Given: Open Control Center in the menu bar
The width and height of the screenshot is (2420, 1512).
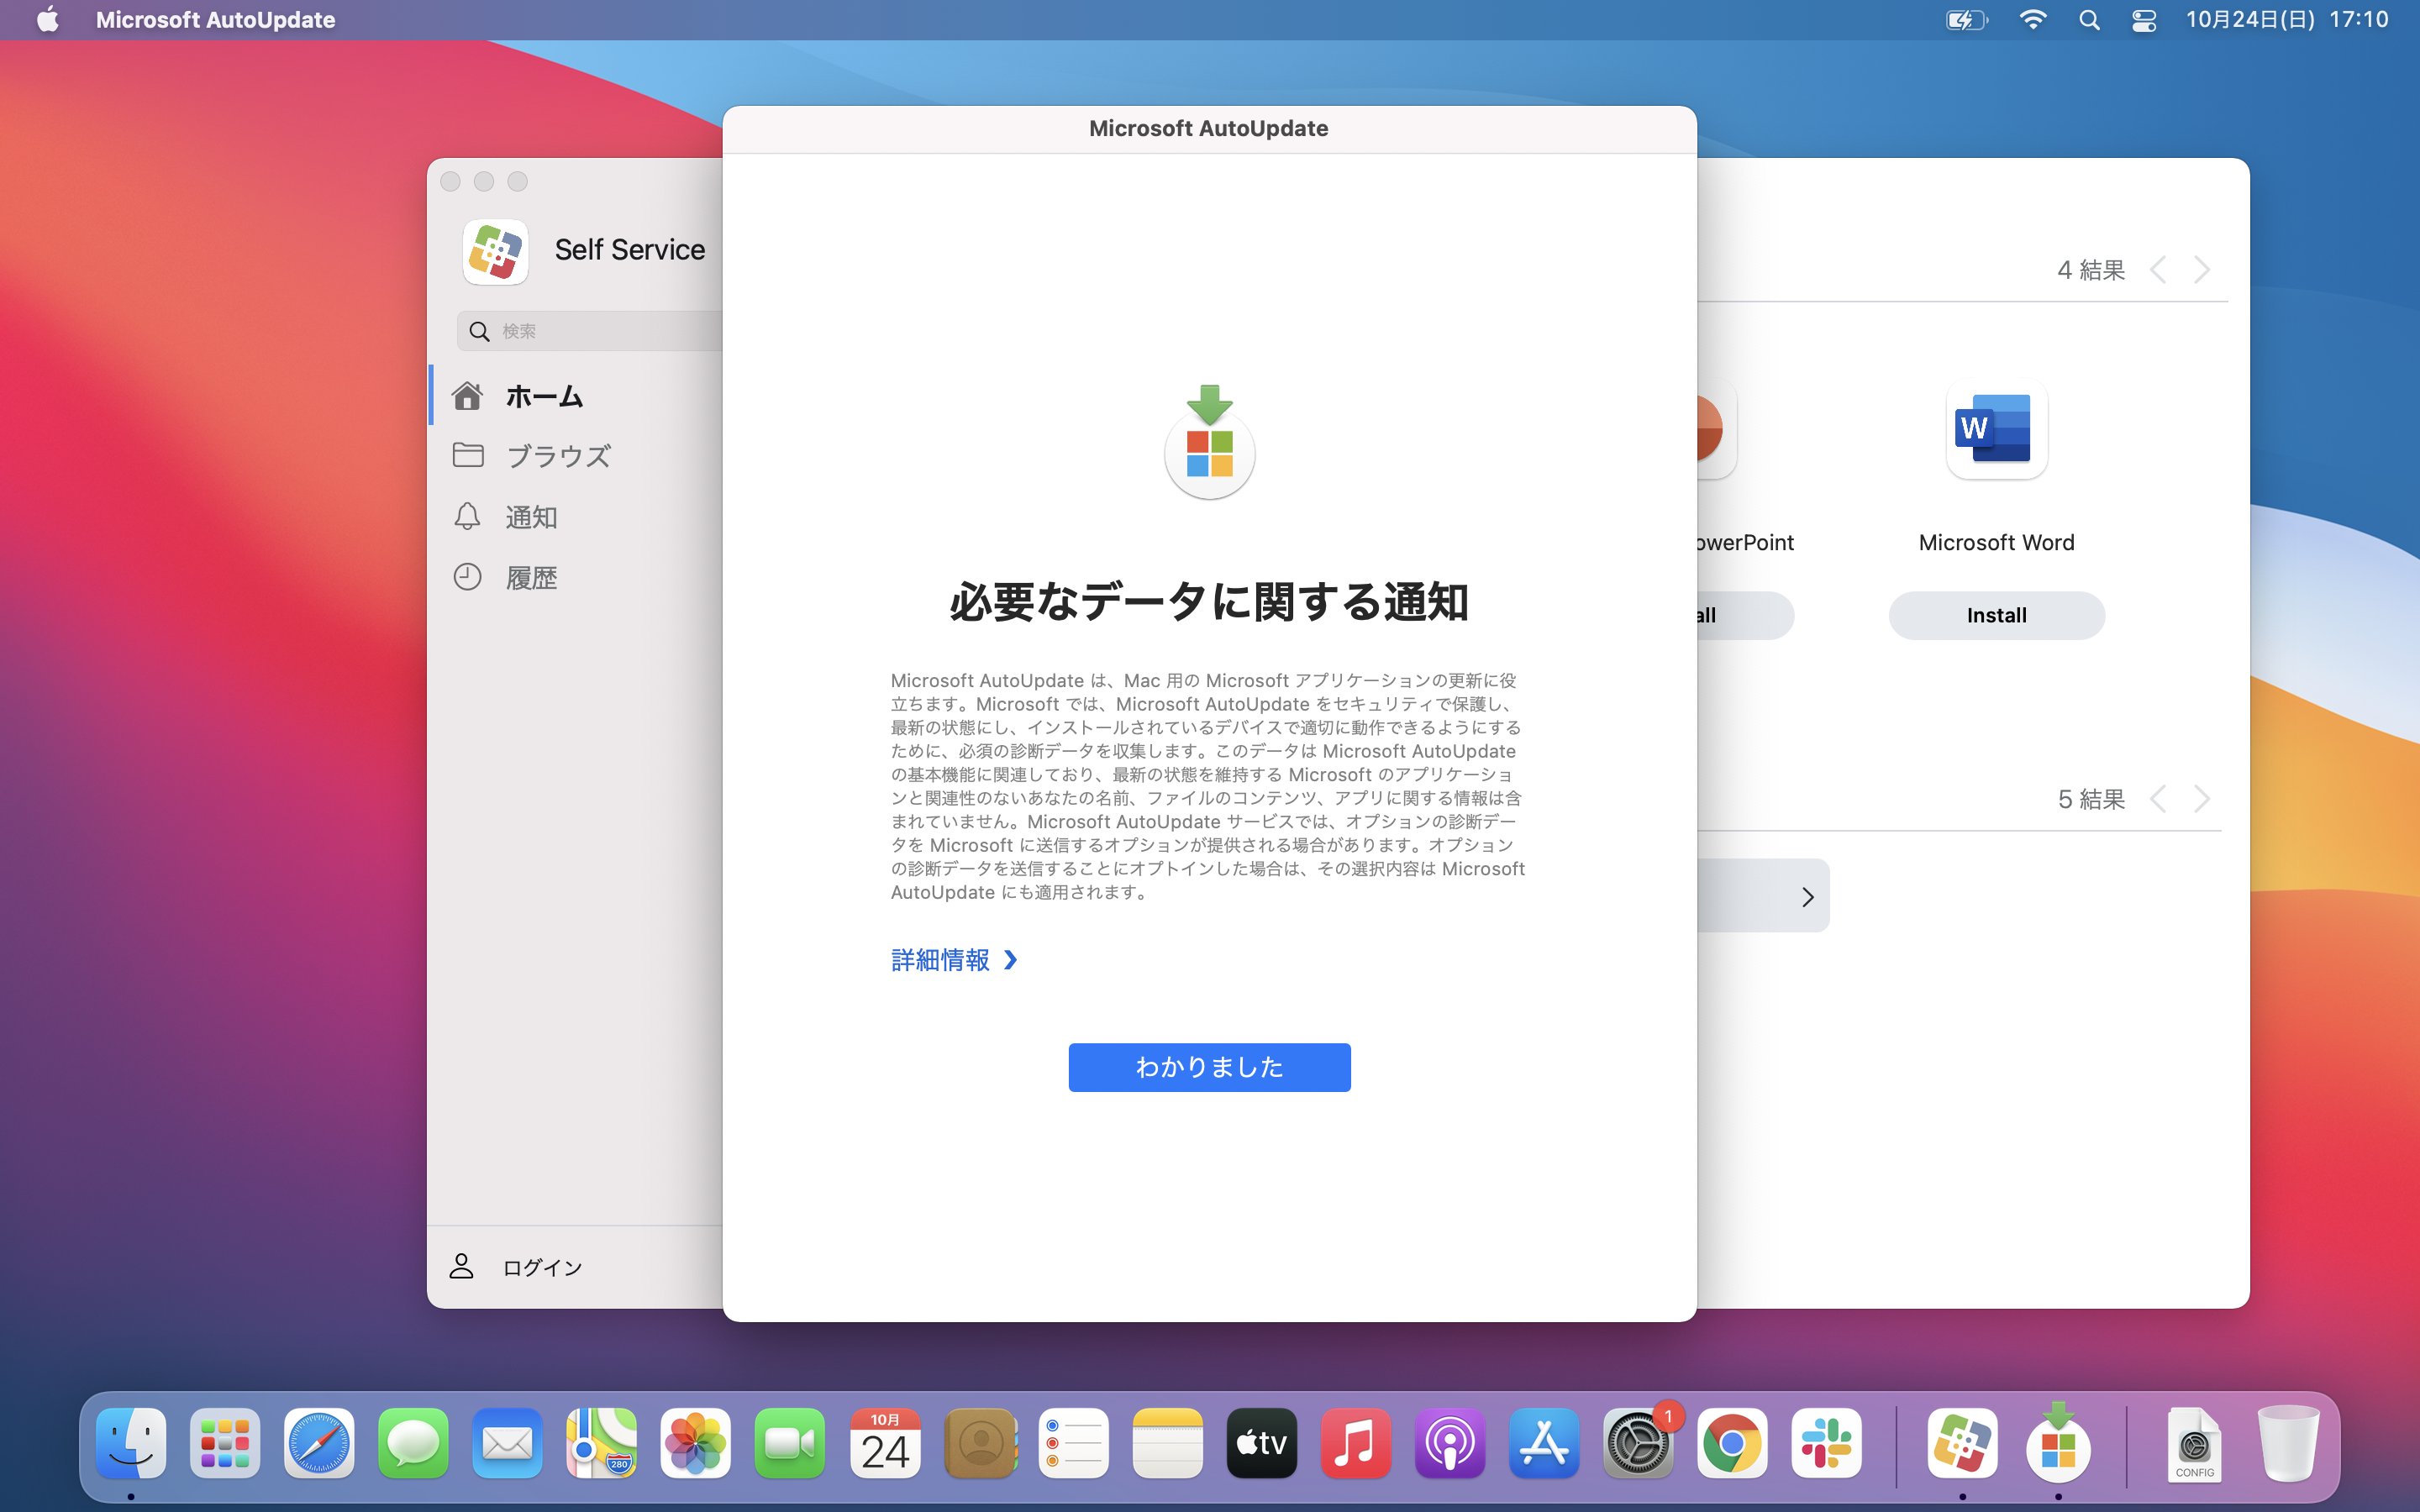Looking at the screenshot, I should coord(2143,20).
